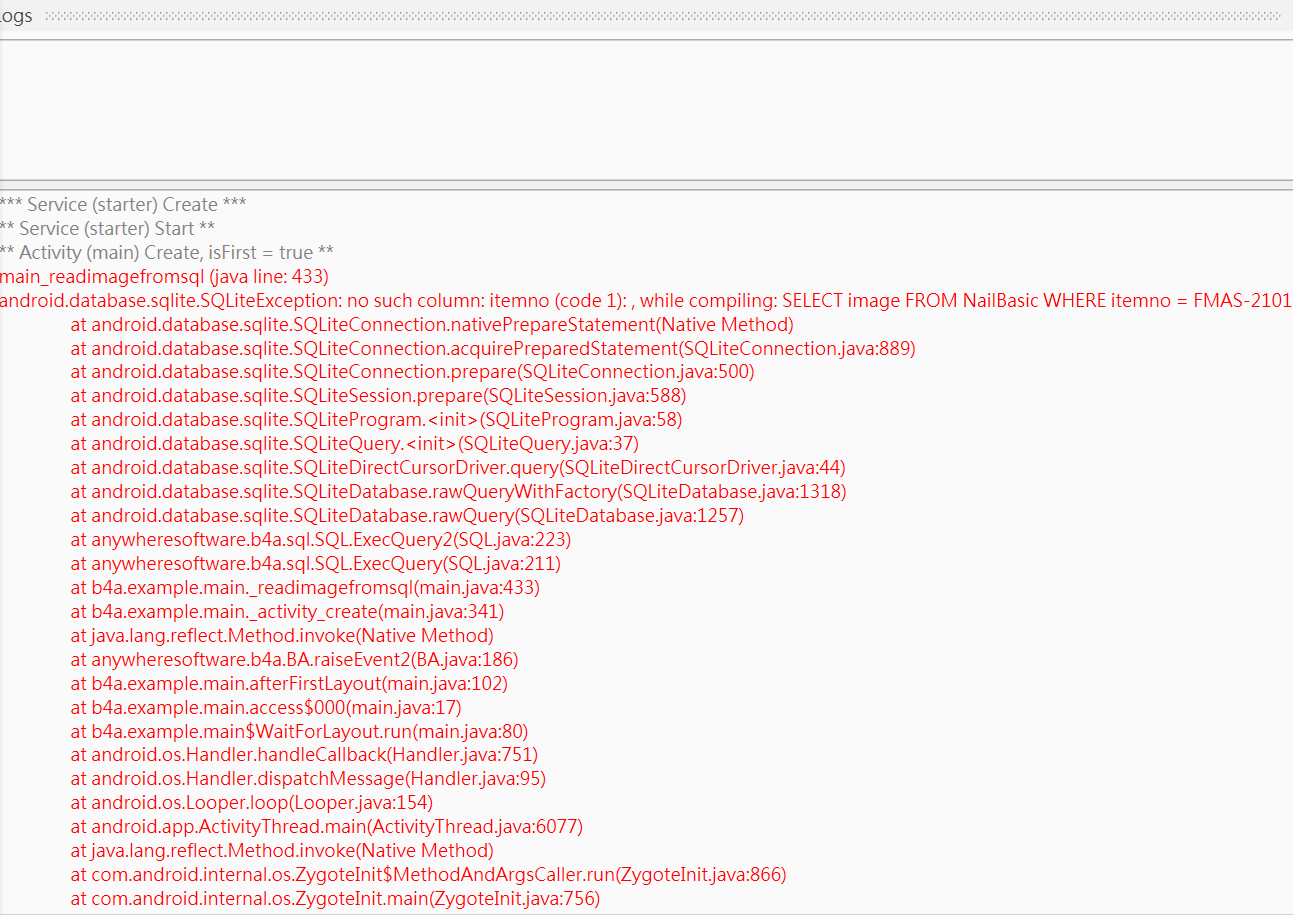
Task: Select the Handler.handleCallback(Handler.java:751) line
Action: (x=305, y=755)
